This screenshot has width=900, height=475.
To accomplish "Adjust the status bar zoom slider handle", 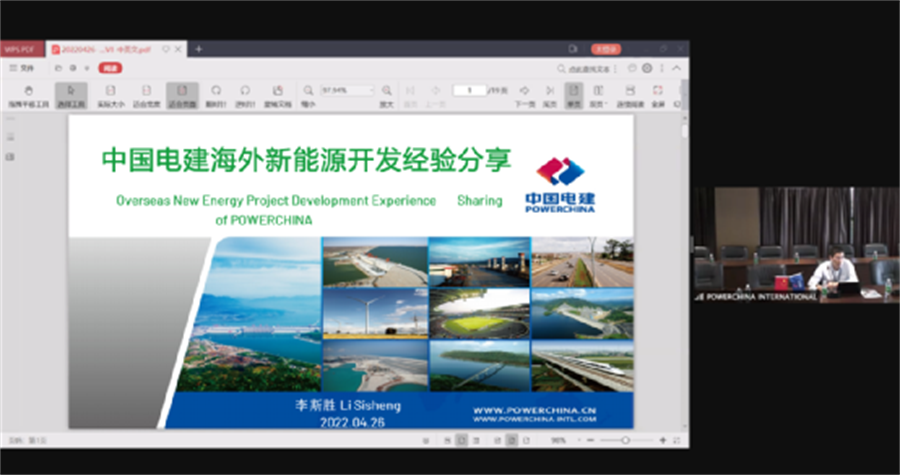I will tap(625, 440).
